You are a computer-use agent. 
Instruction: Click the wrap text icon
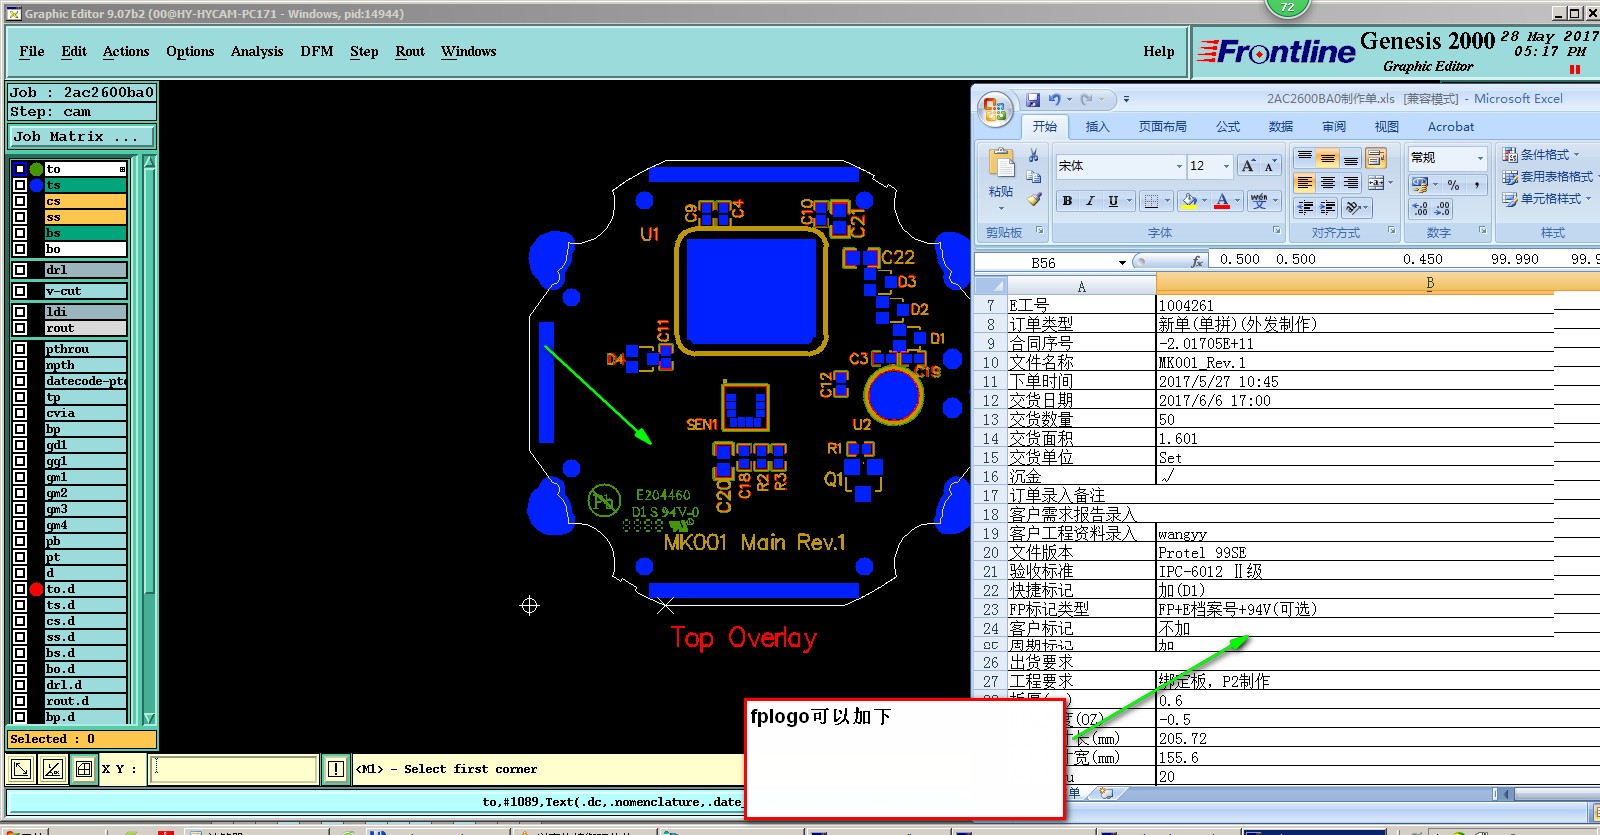(1376, 158)
